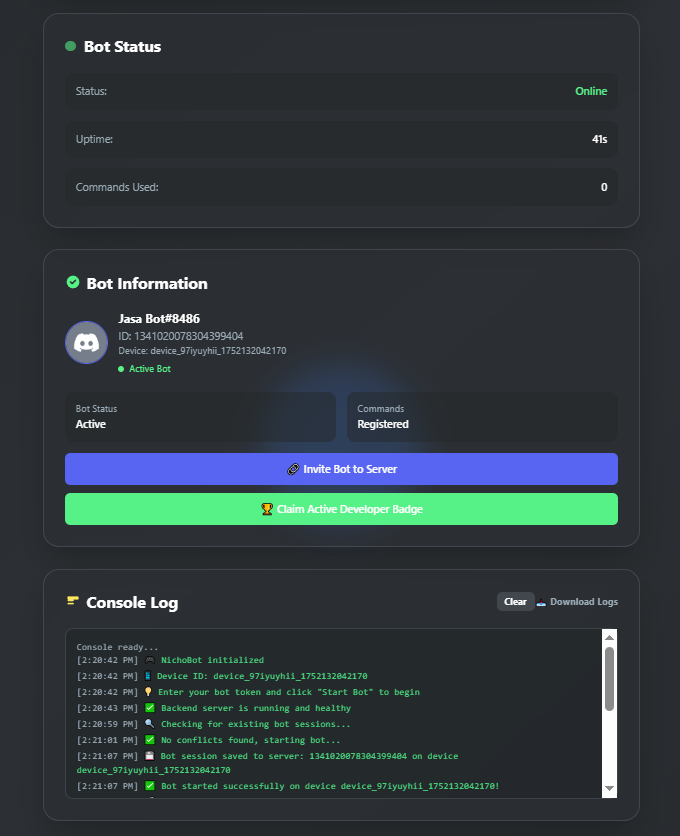Click the Bot Status Active info card
This screenshot has width=680, height=836.
click(200, 417)
